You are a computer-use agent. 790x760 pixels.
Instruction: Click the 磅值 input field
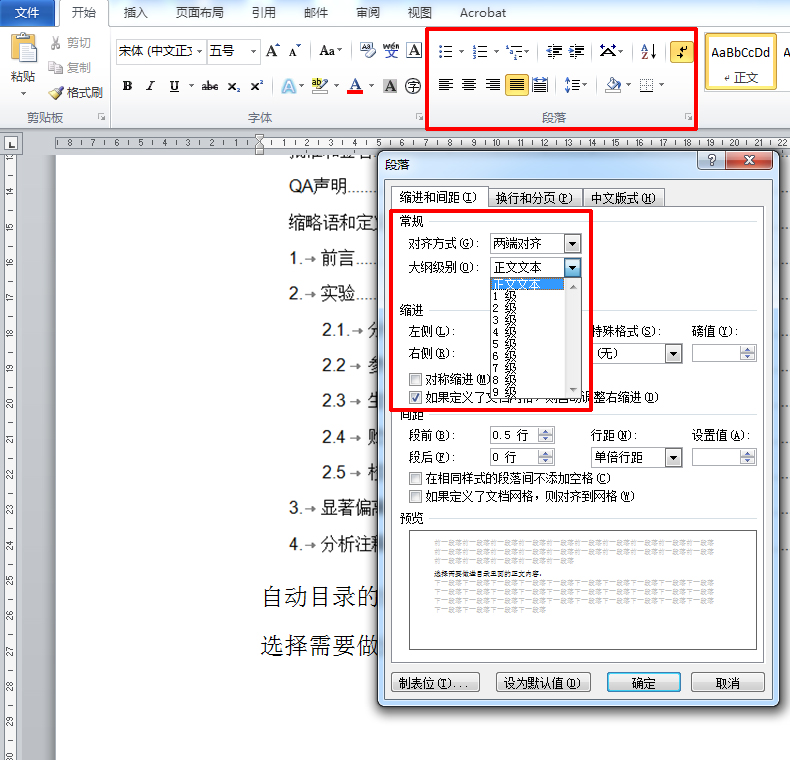pyautogui.click(x=716, y=353)
